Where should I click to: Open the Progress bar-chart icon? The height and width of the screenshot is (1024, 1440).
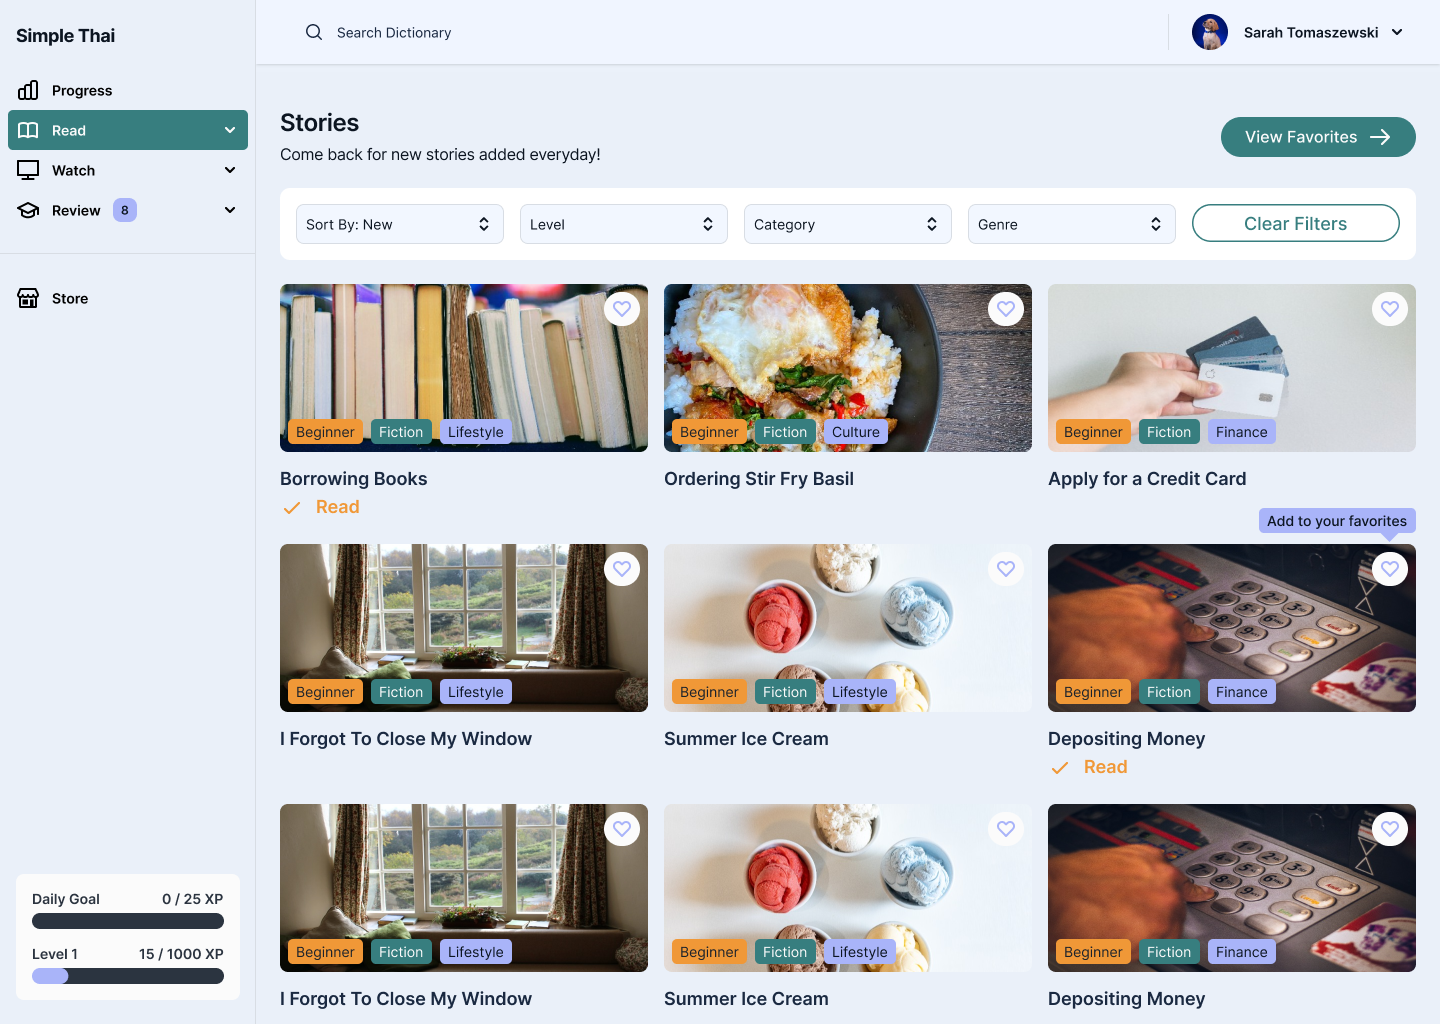click(28, 90)
